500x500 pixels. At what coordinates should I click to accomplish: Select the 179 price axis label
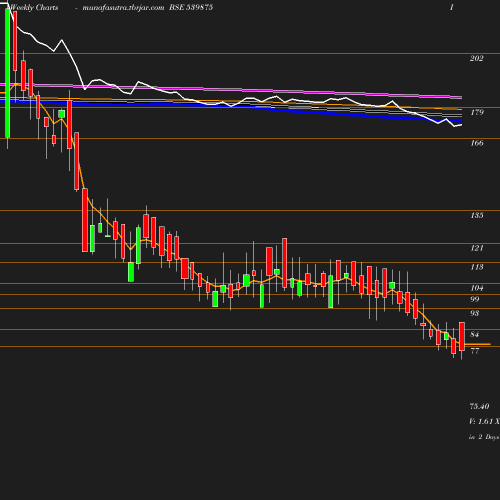tap(477, 112)
